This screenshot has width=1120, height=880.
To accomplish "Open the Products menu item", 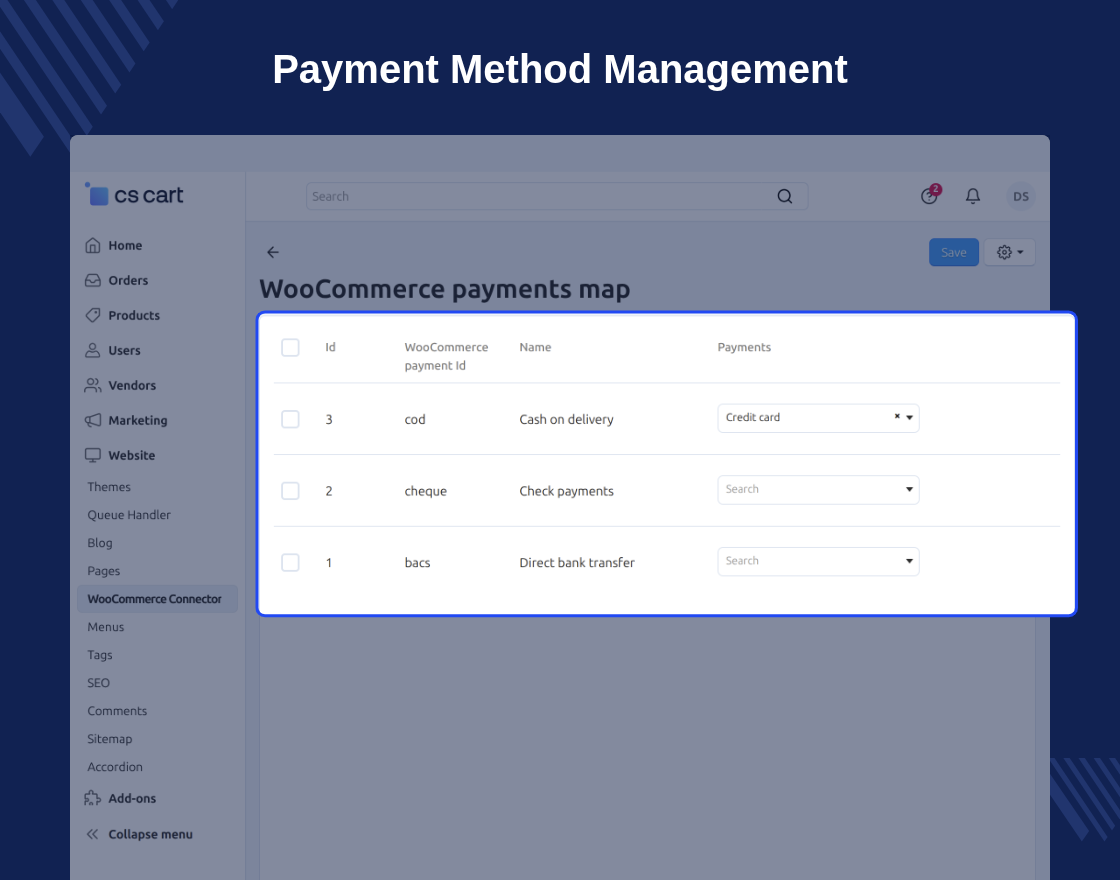I will [134, 315].
